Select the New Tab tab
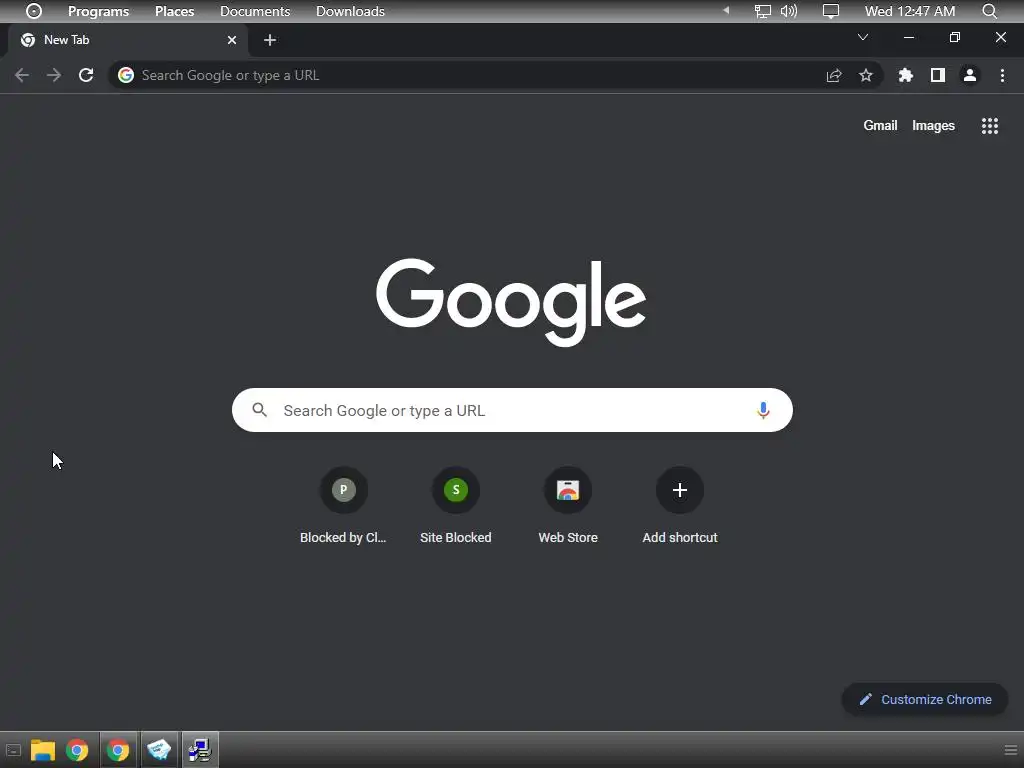The width and height of the screenshot is (1024, 768). click(127, 40)
